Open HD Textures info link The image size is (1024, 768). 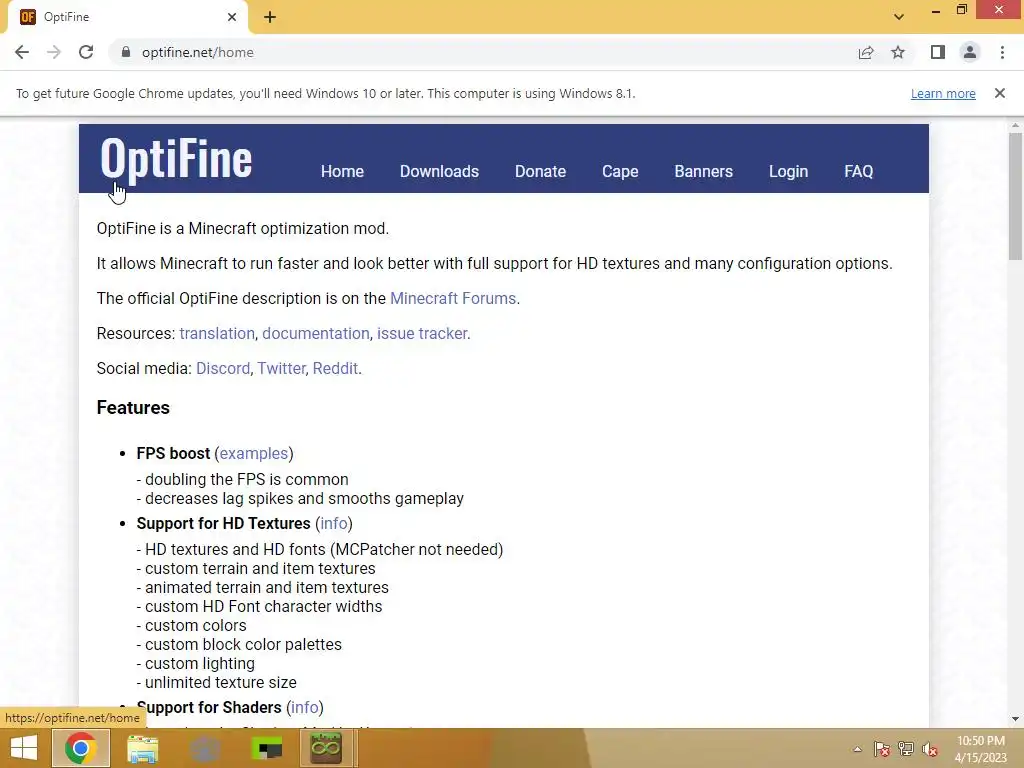tap(334, 524)
